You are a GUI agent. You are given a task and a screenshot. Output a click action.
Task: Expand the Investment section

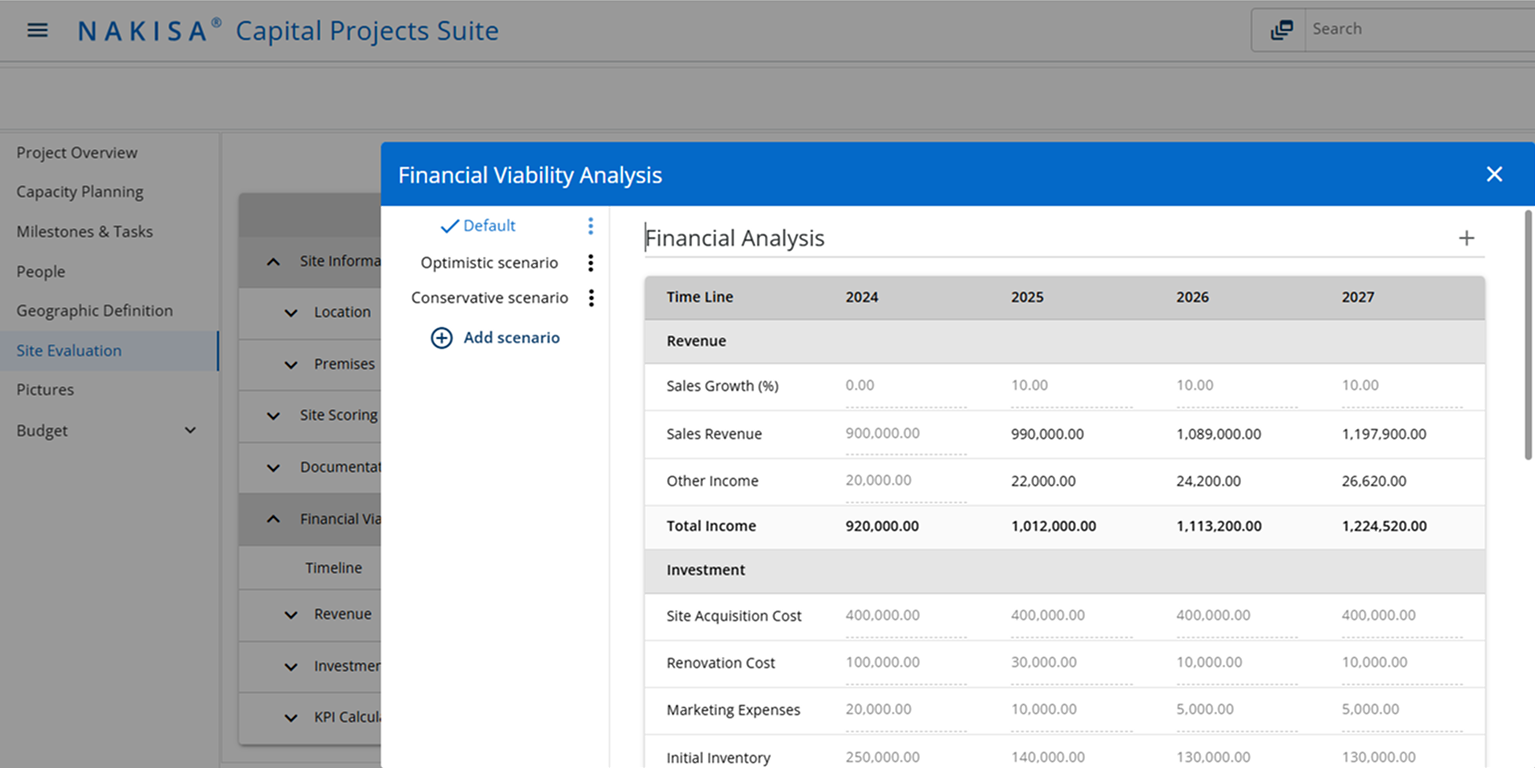coord(291,667)
